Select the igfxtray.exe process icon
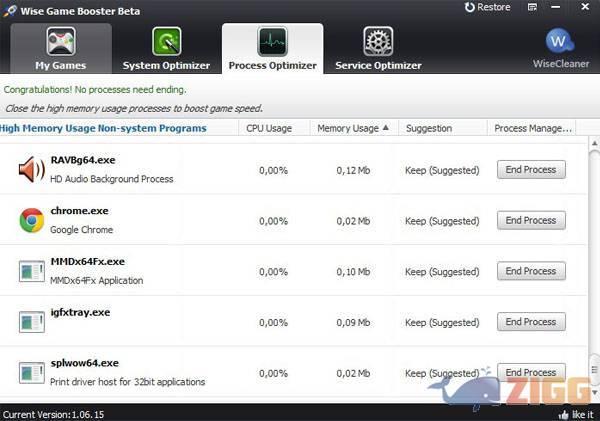The height and width of the screenshot is (421, 600). click(32, 322)
